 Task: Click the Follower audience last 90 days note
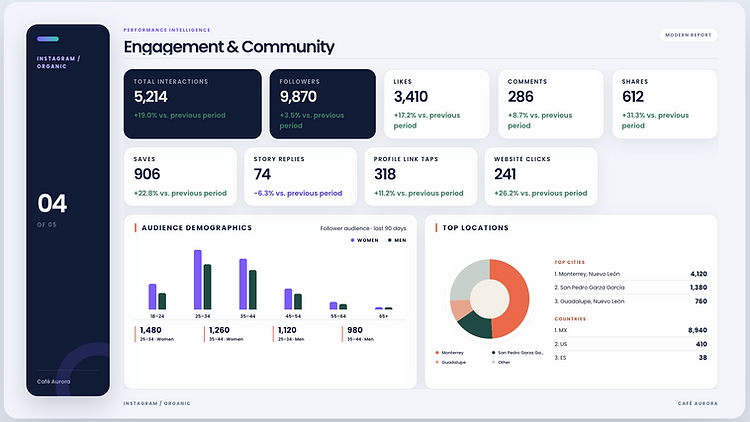coord(363,228)
